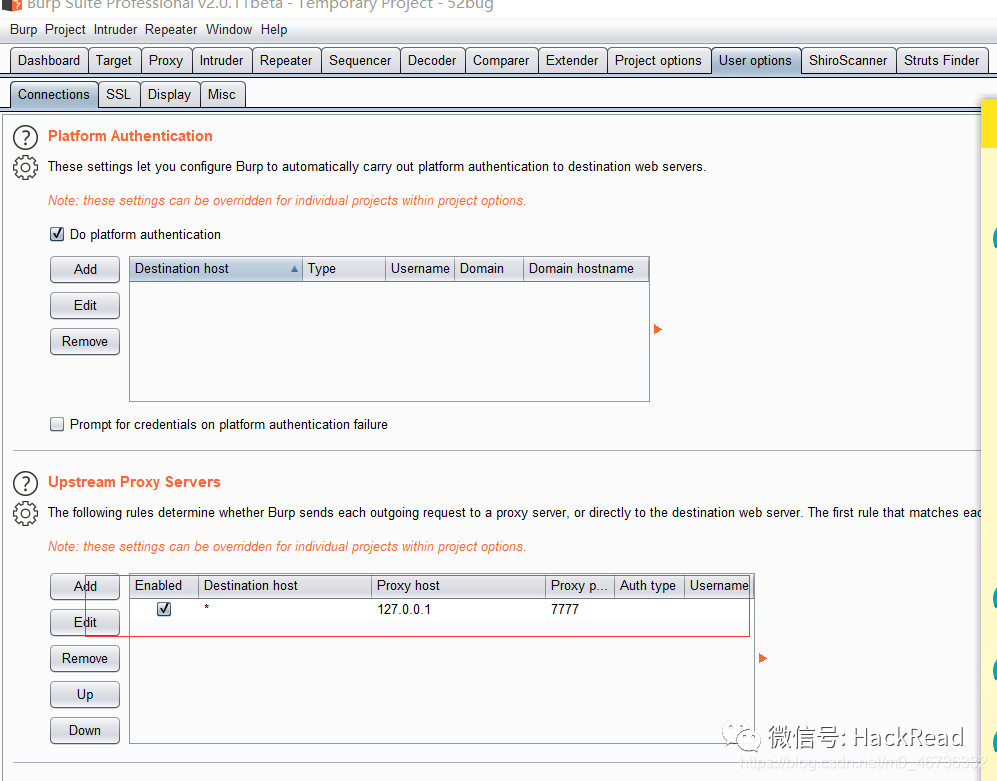Click Username column header in authentication table
This screenshot has height=781, width=997.
(420, 268)
